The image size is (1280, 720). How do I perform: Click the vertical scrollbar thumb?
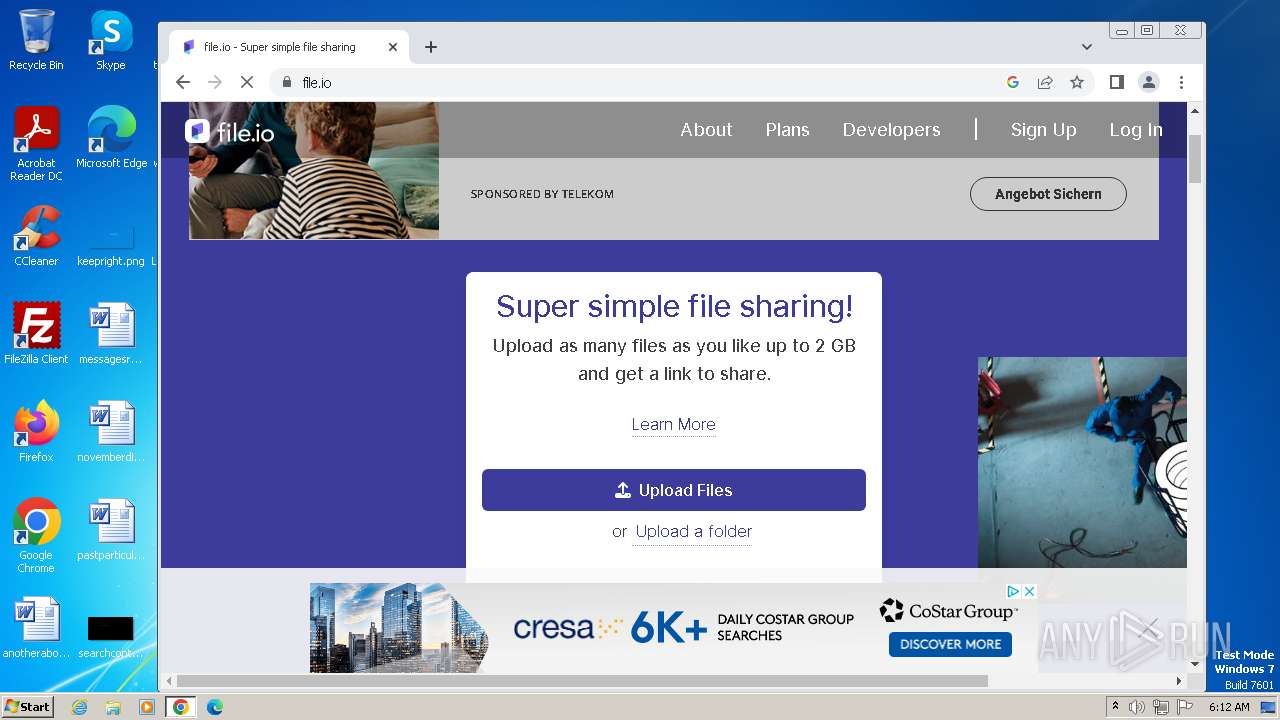[1195, 158]
